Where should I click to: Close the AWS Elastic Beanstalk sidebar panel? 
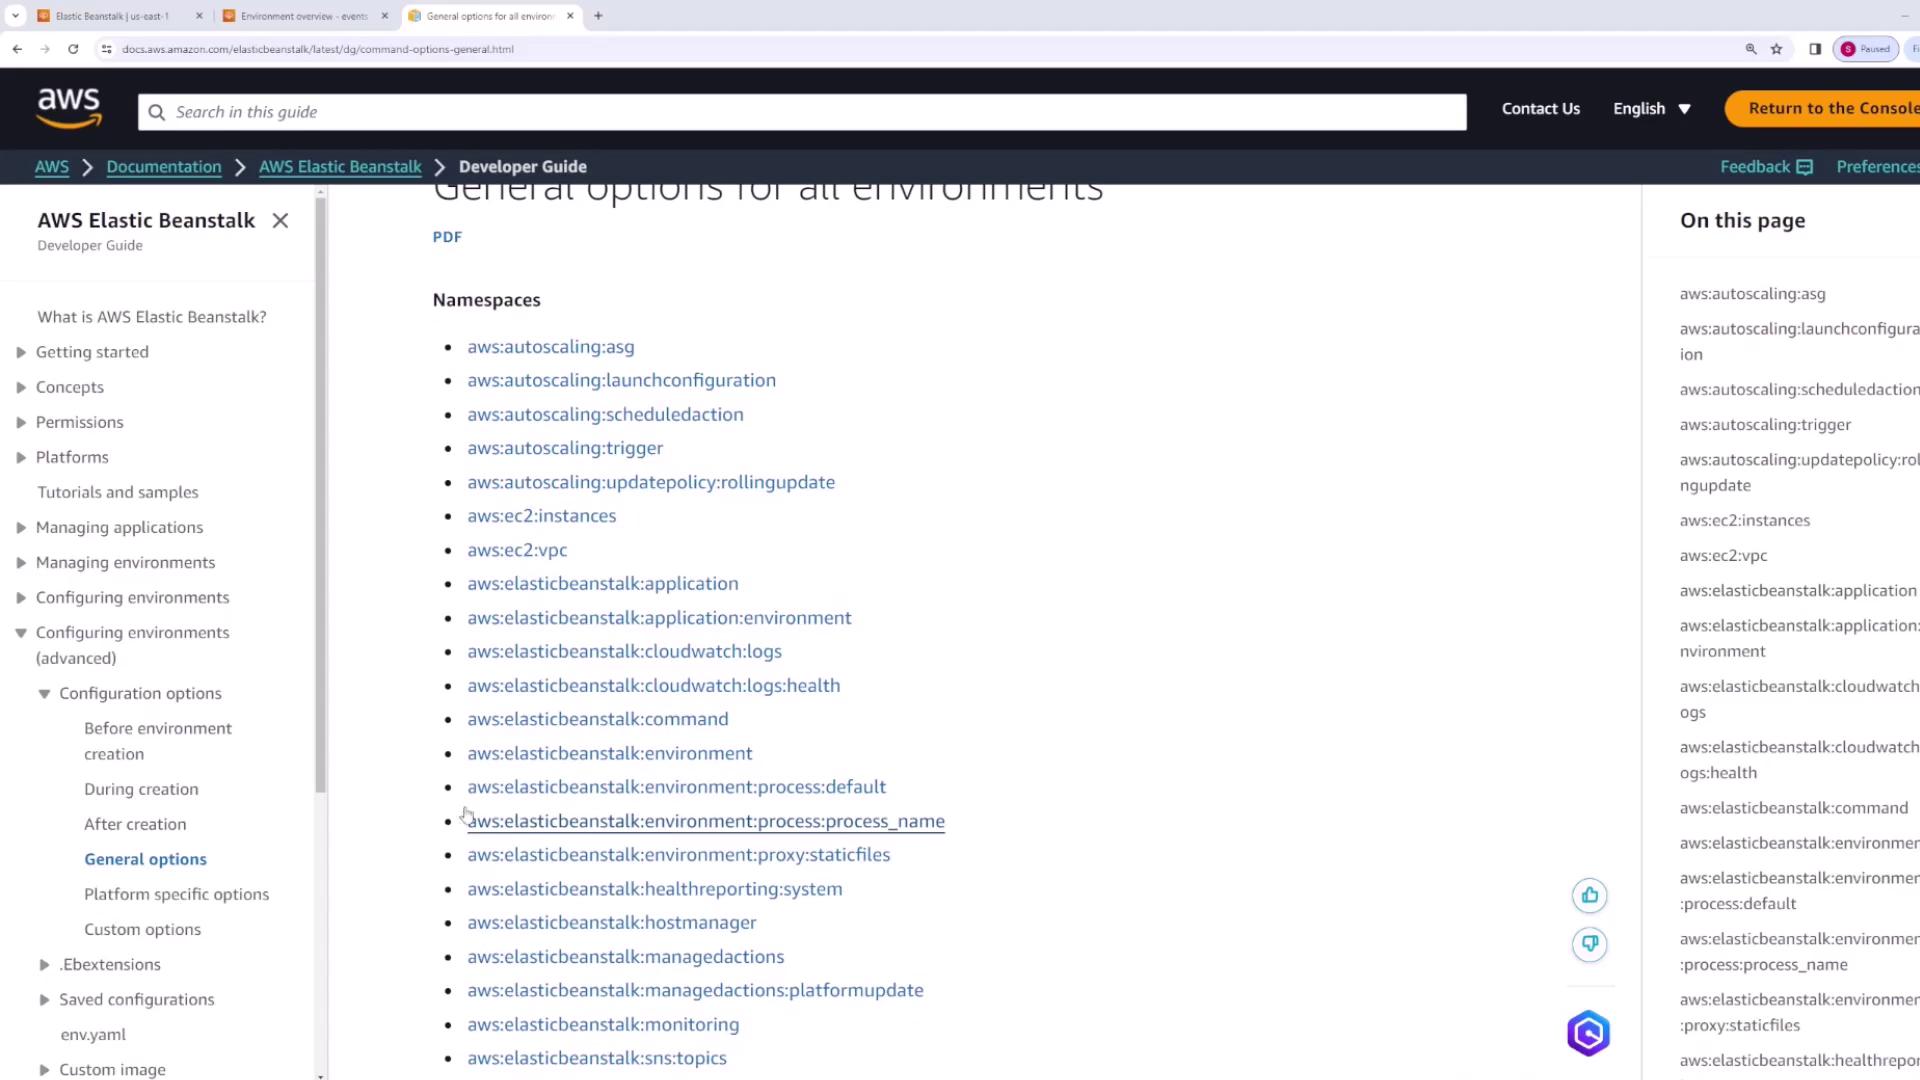280,221
